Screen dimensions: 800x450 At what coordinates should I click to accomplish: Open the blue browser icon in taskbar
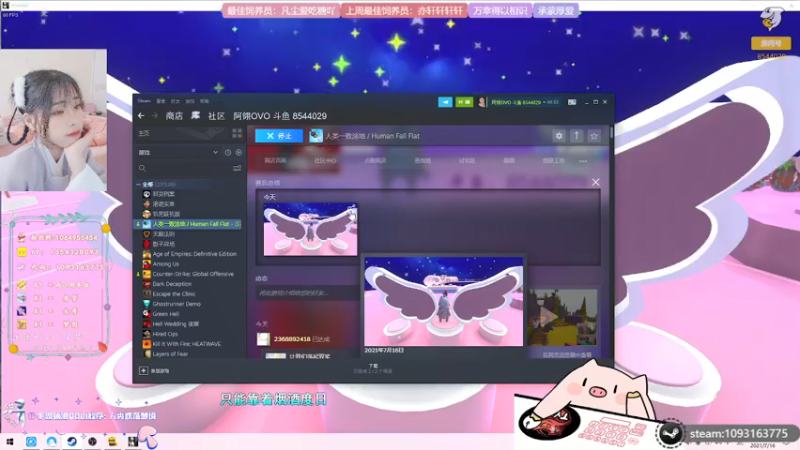tap(52, 442)
